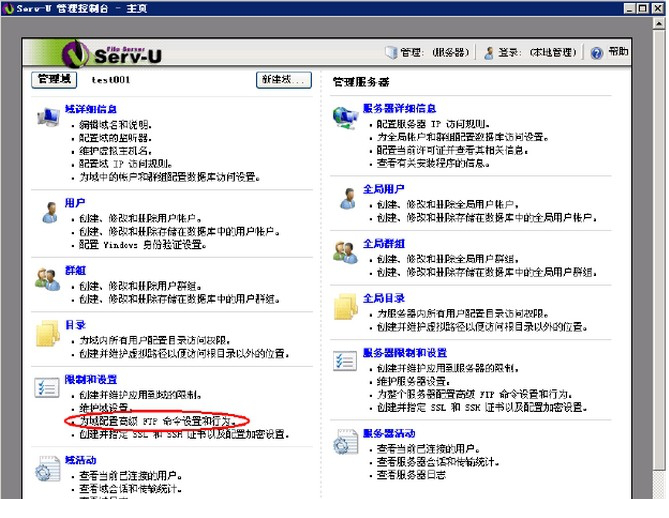Viewport: 669px width, 518px height.
Task: Click the 域活动 gear document icon
Action: tap(47, 468)
